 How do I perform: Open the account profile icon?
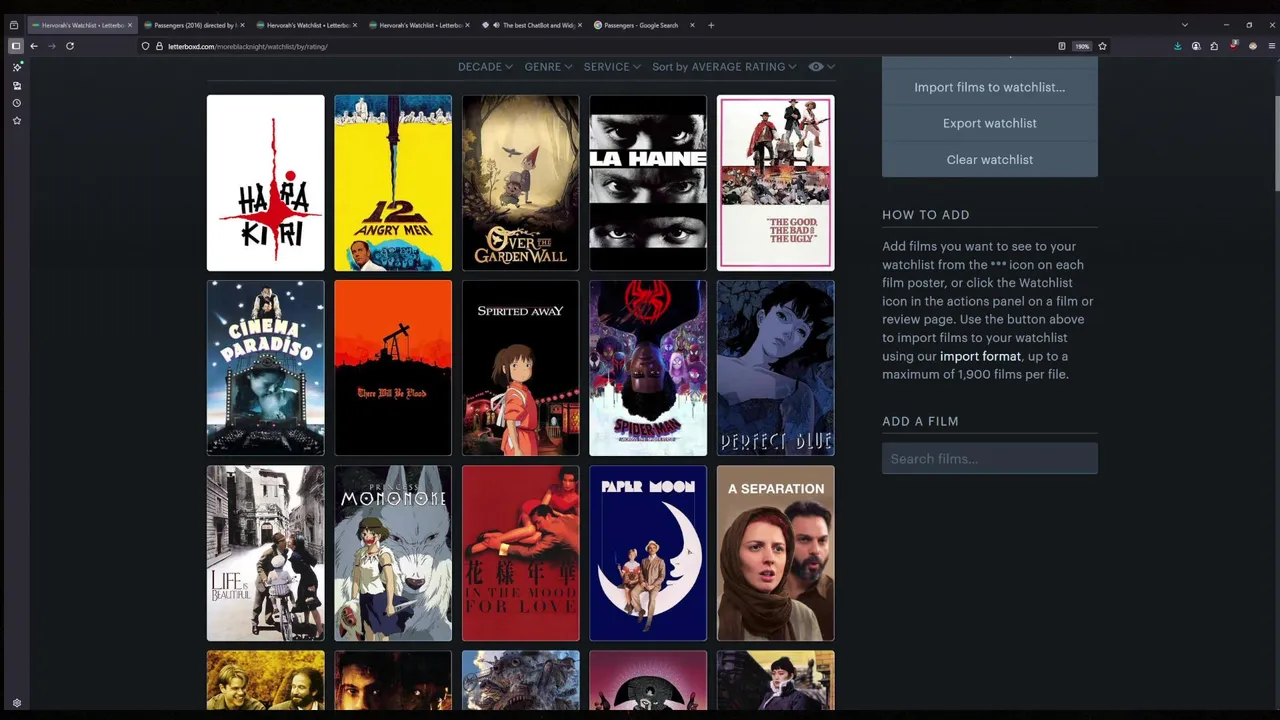click(x=1196, y=46)
